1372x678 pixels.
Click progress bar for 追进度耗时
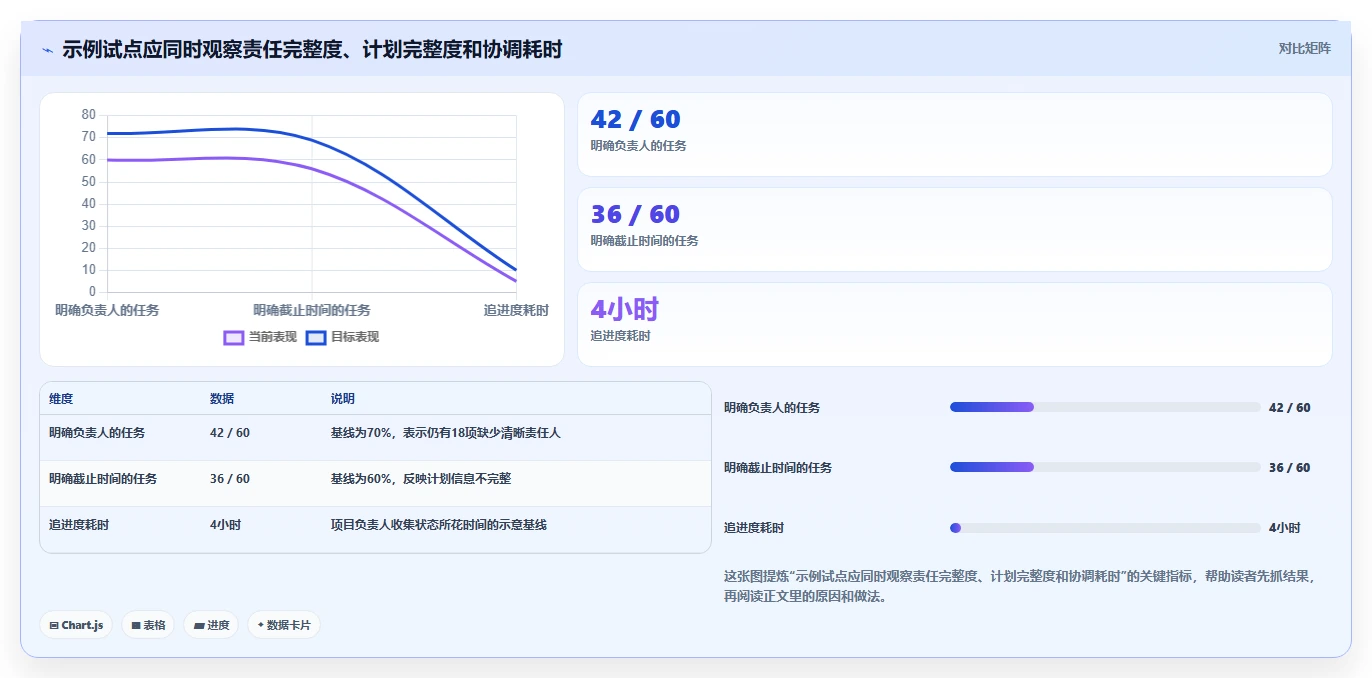coord(1105,528)
